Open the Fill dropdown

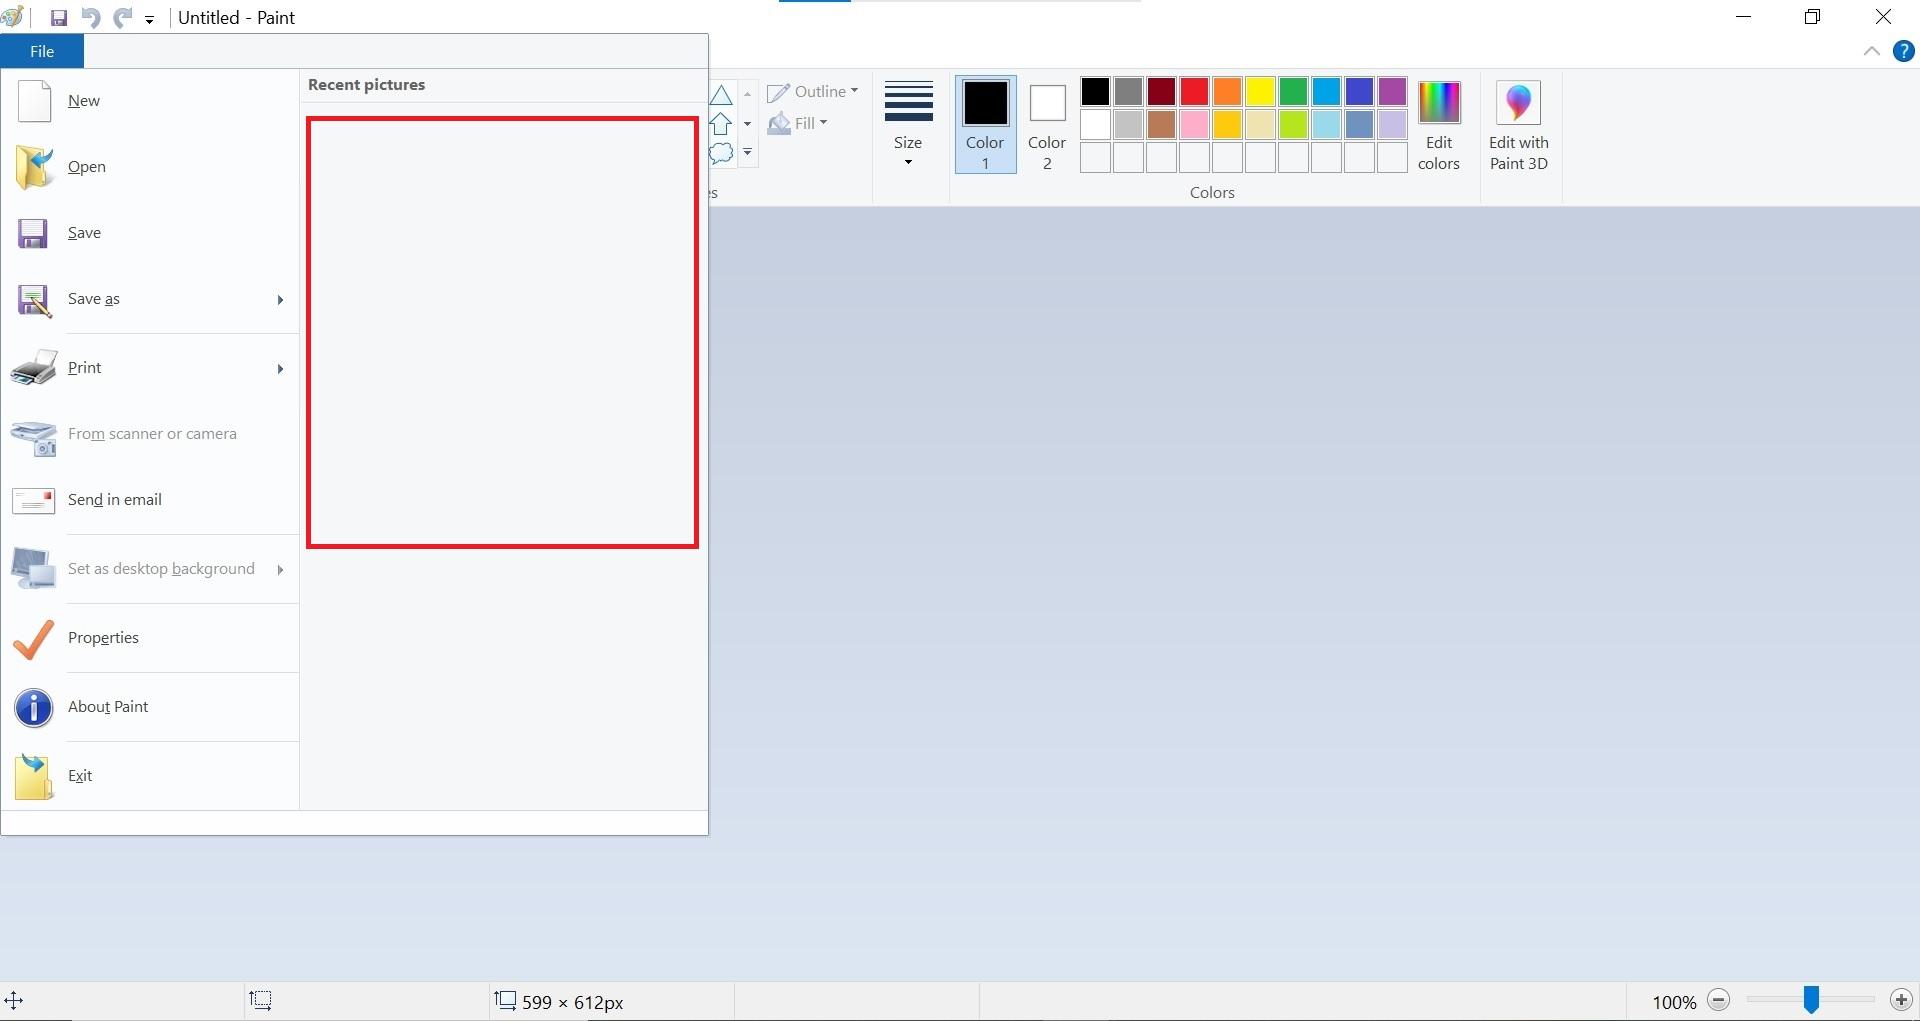tap(798, 123)
